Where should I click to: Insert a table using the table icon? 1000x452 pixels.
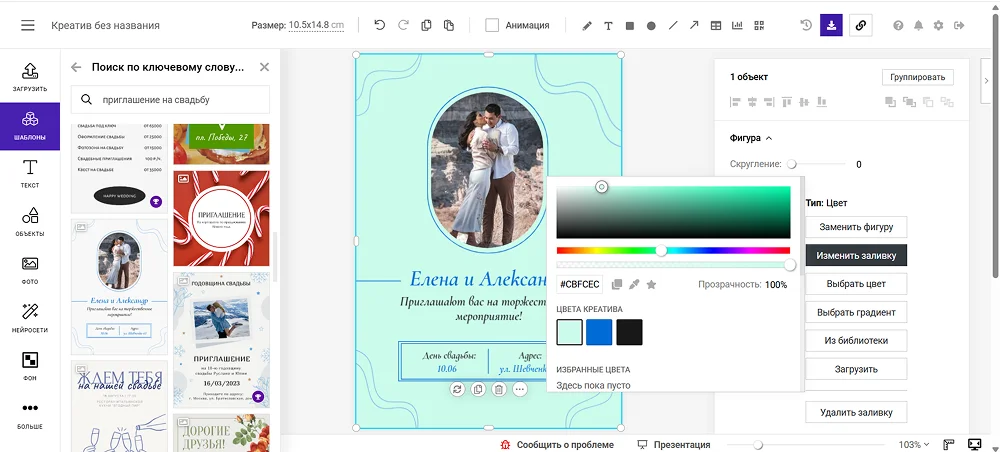tap(716, 26)
